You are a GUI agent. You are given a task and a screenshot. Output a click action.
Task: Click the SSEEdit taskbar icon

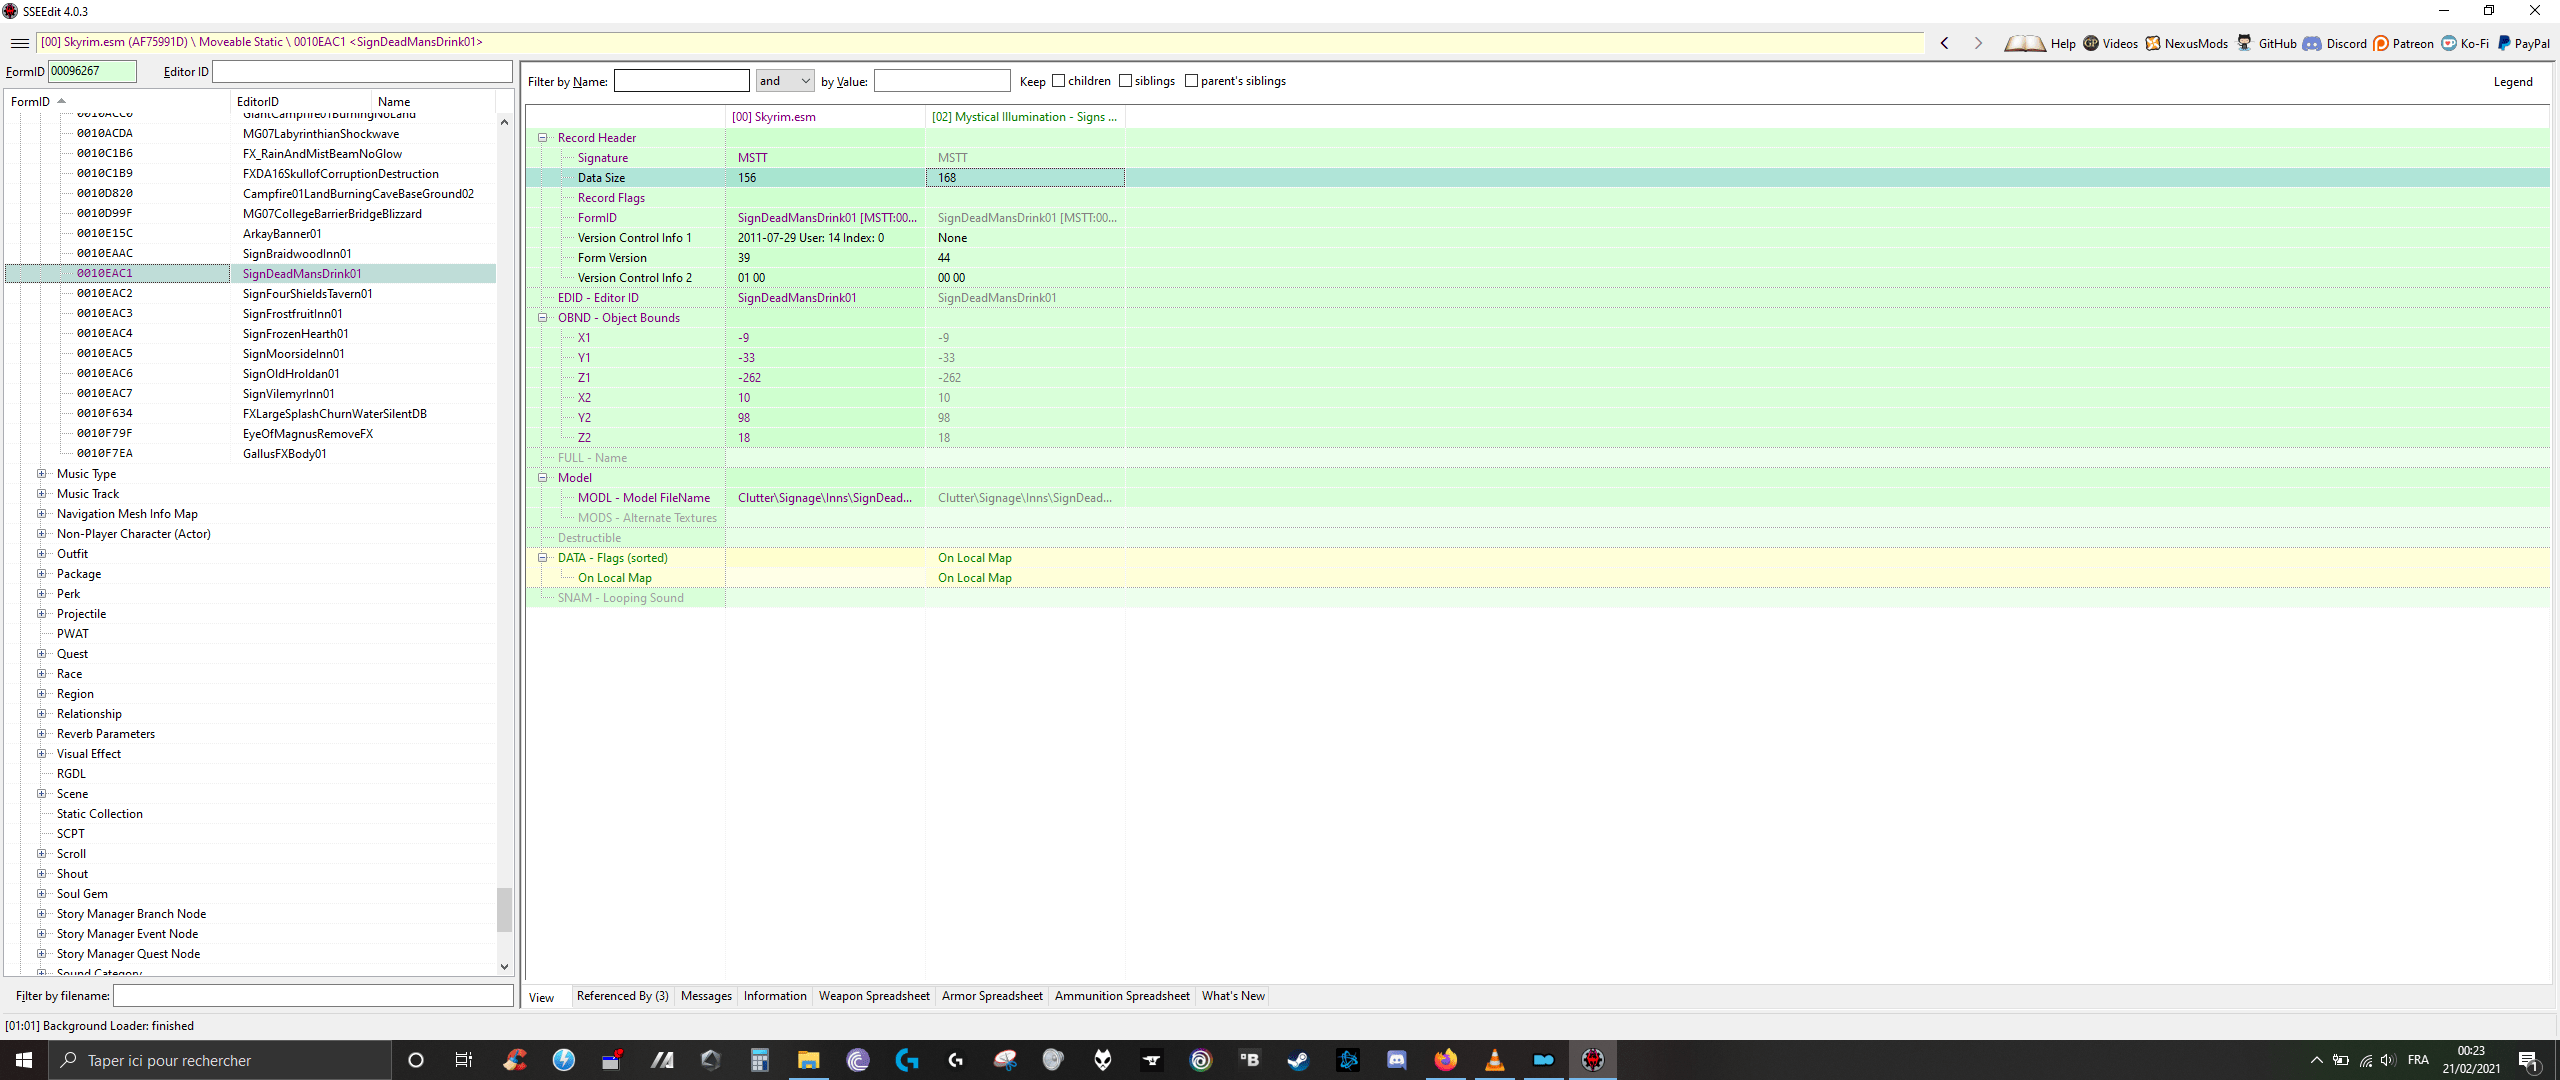pyautogui.click(x=1592, y=1060)
